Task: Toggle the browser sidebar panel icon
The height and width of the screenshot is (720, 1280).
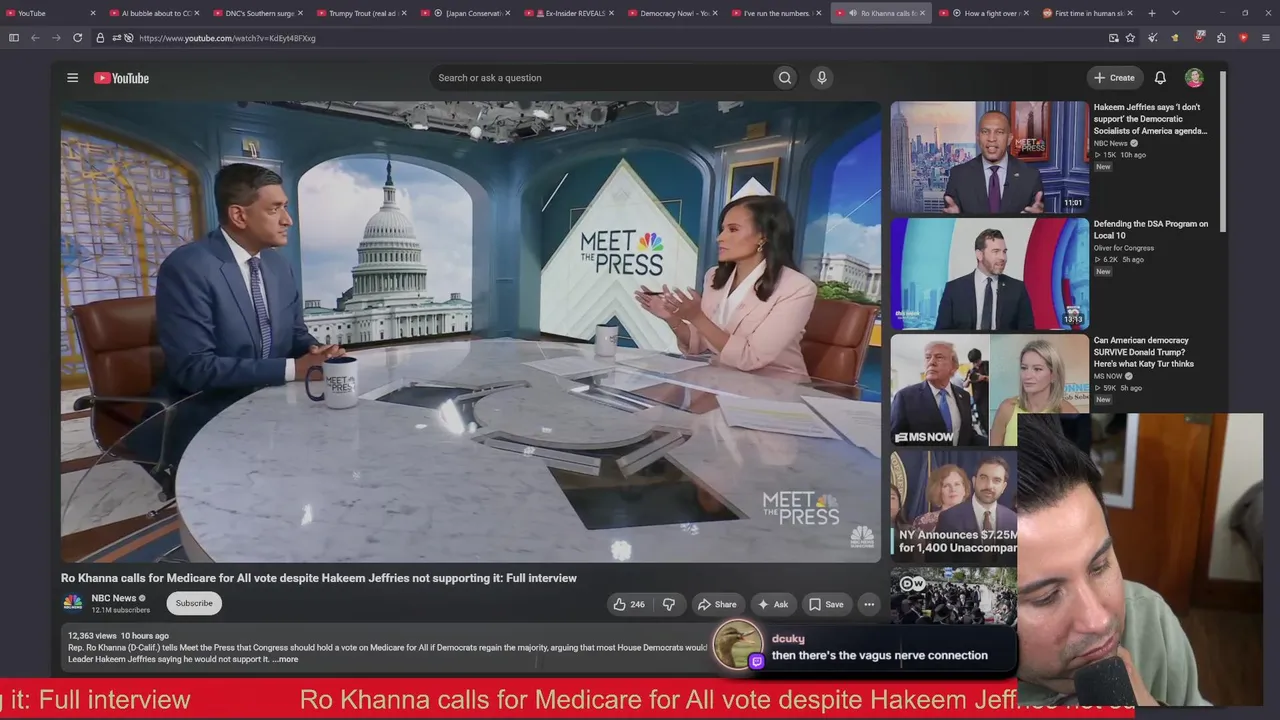Action: [x=14, y=38]
